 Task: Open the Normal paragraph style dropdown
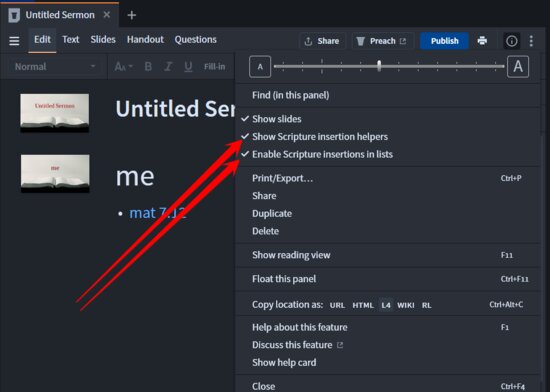tap(55, 66)
